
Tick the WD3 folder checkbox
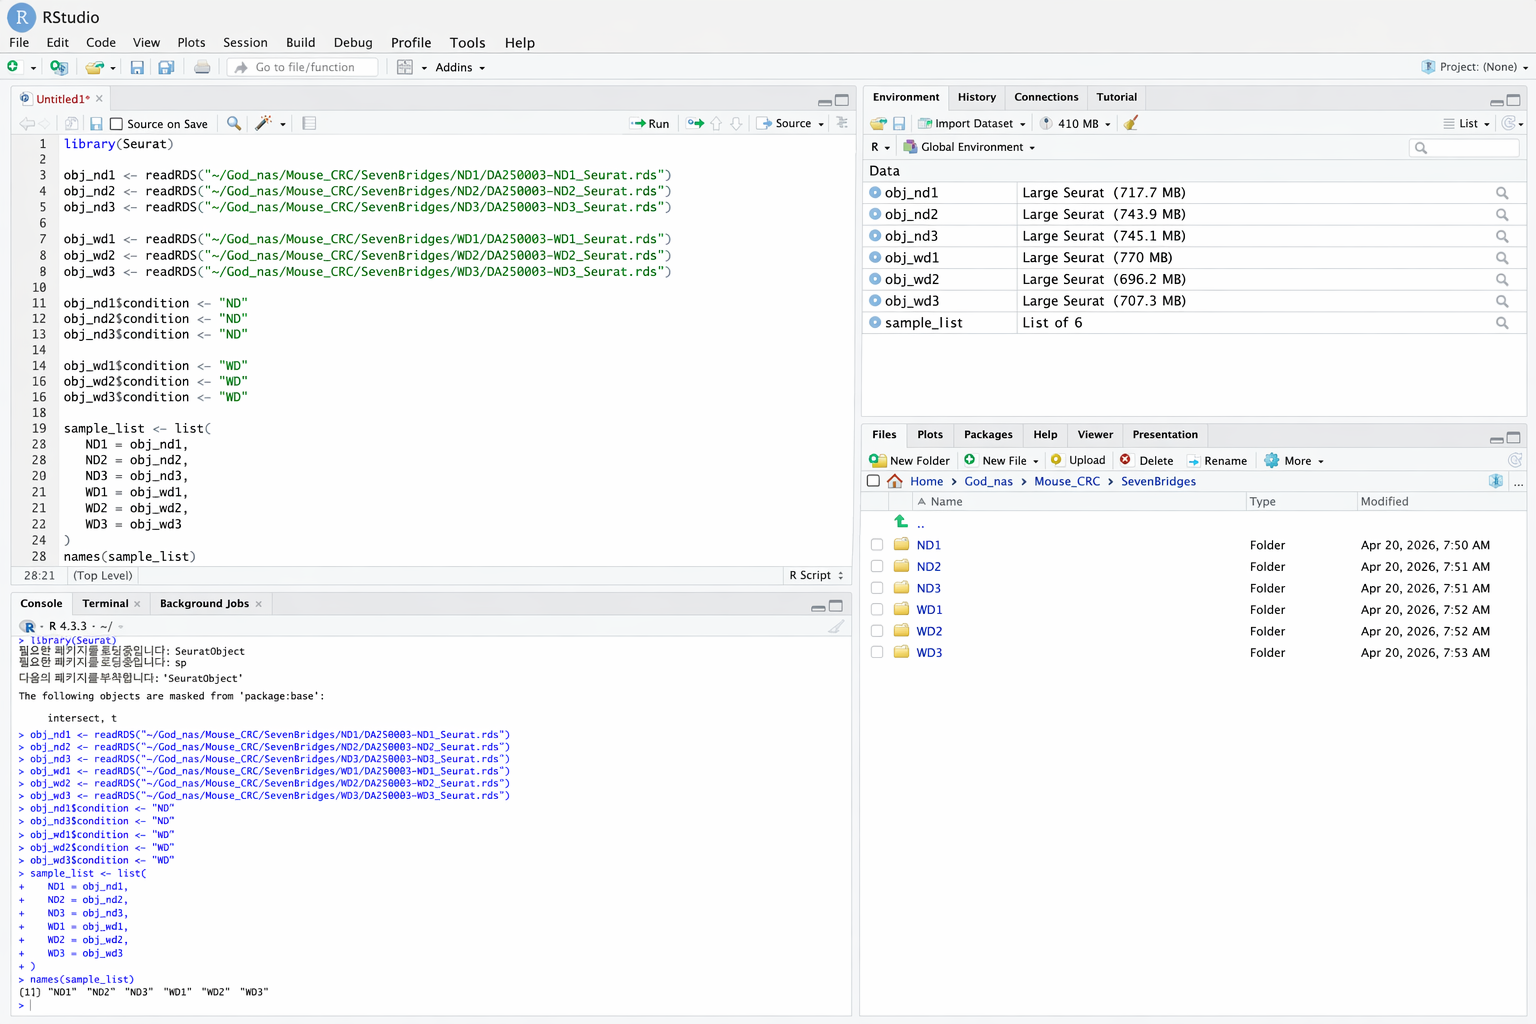877,653
